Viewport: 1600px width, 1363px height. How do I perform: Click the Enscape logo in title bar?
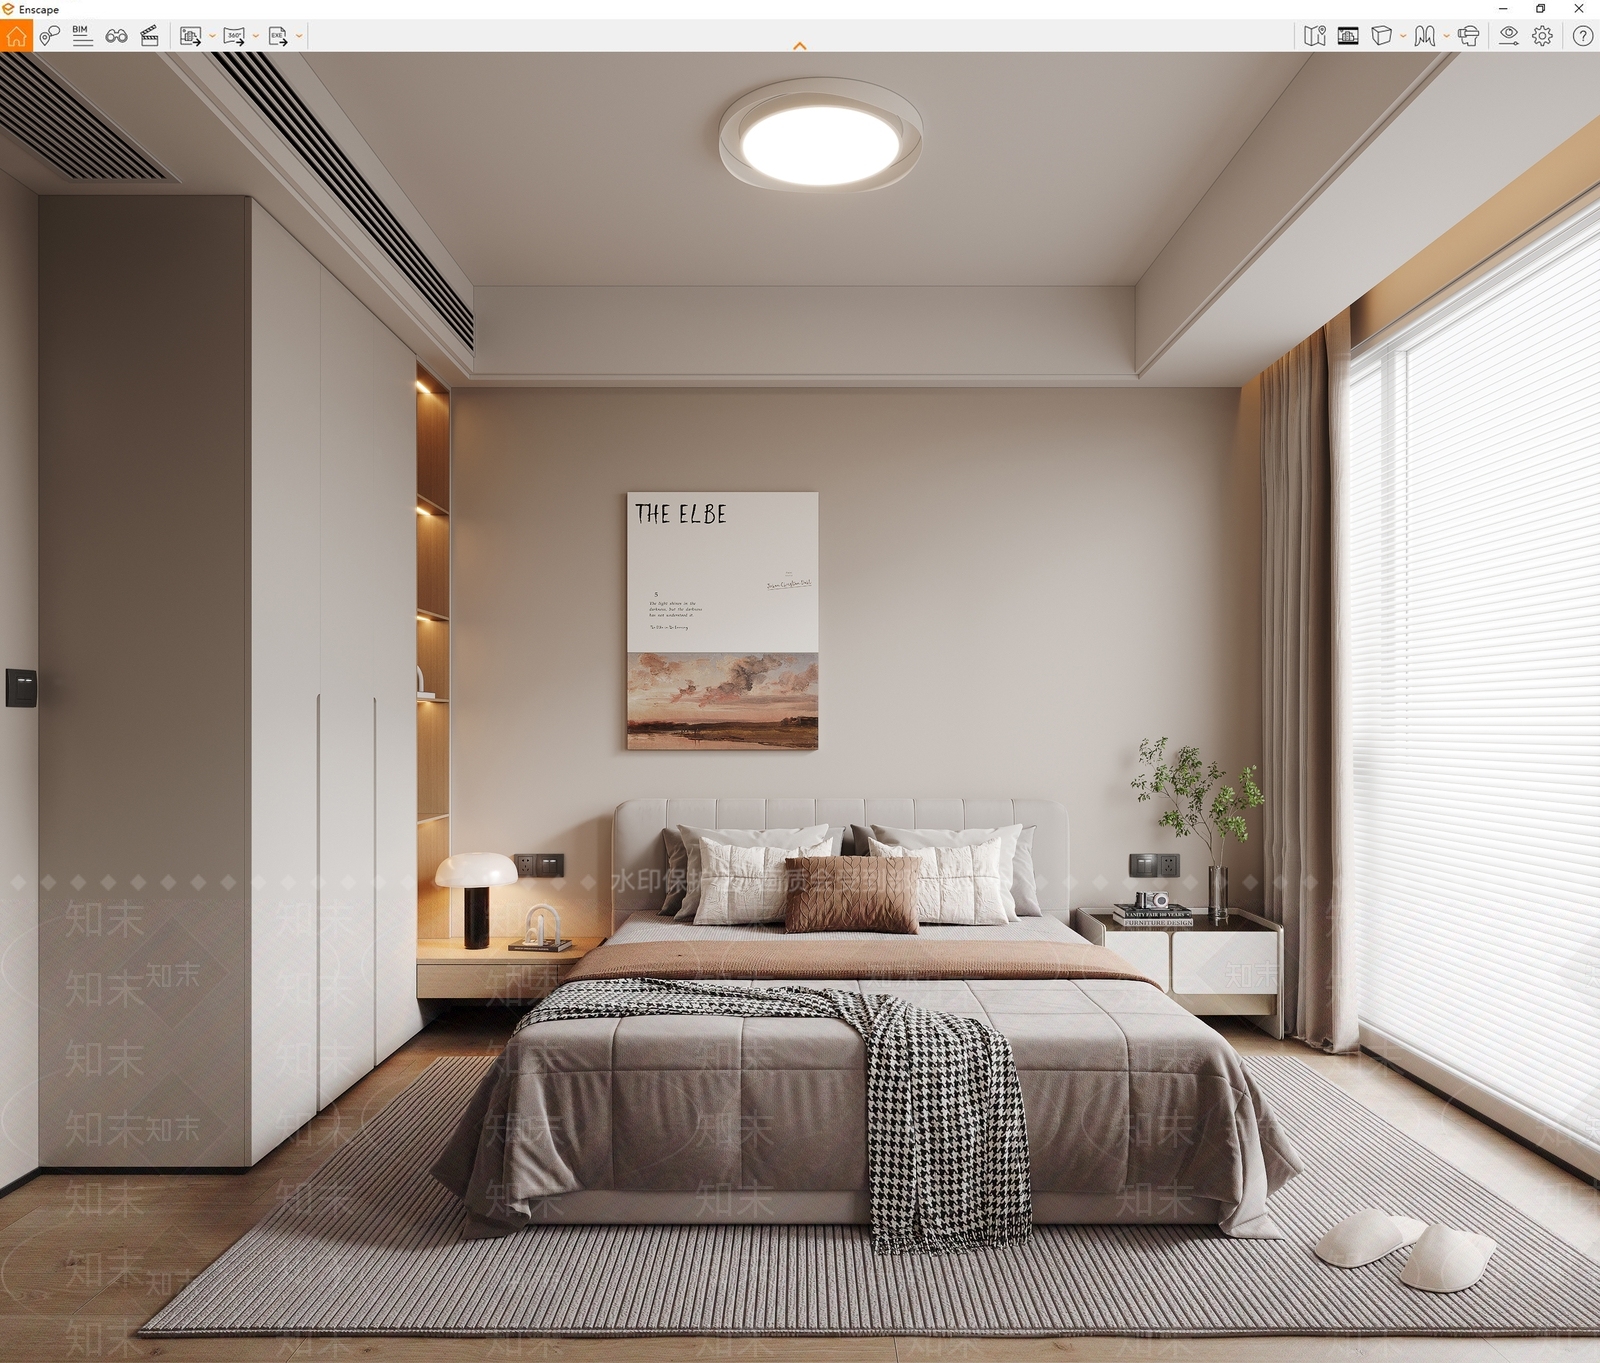(x=8, y=9)
